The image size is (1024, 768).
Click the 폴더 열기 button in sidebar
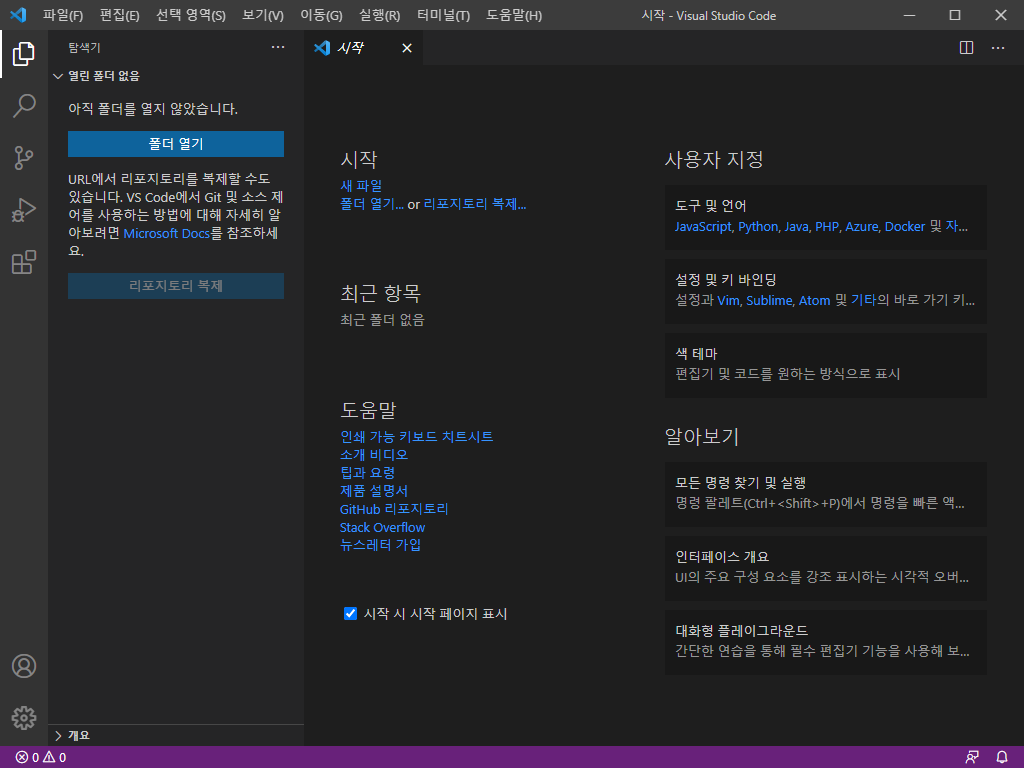point(176,144)
